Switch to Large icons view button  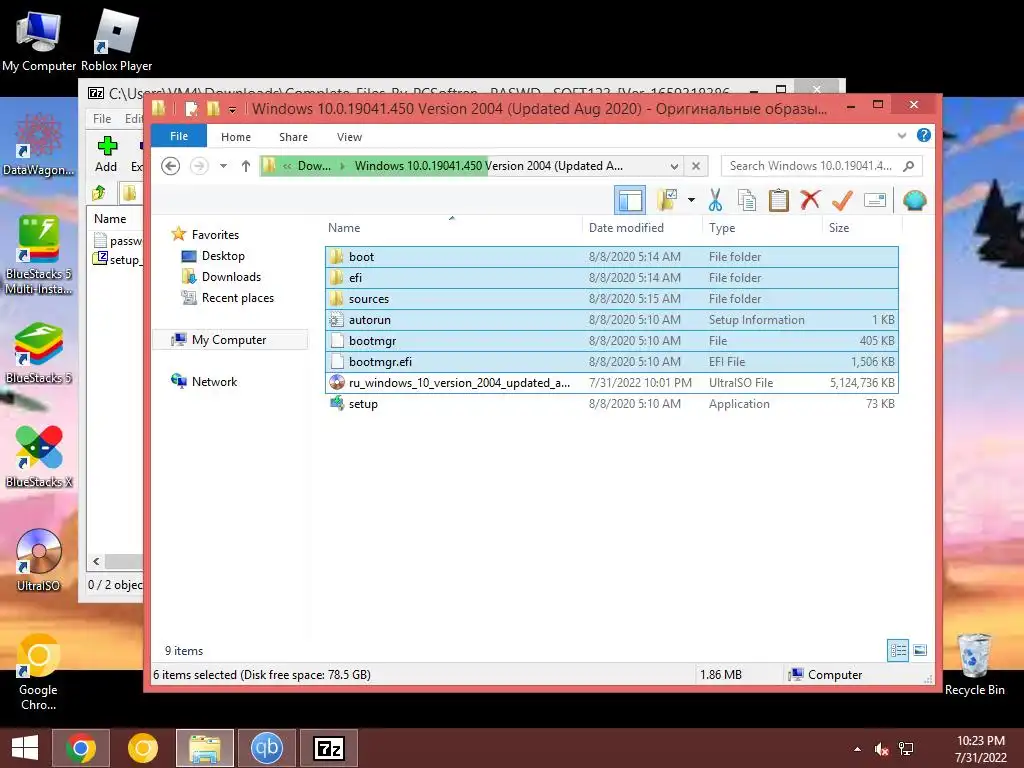920,650
